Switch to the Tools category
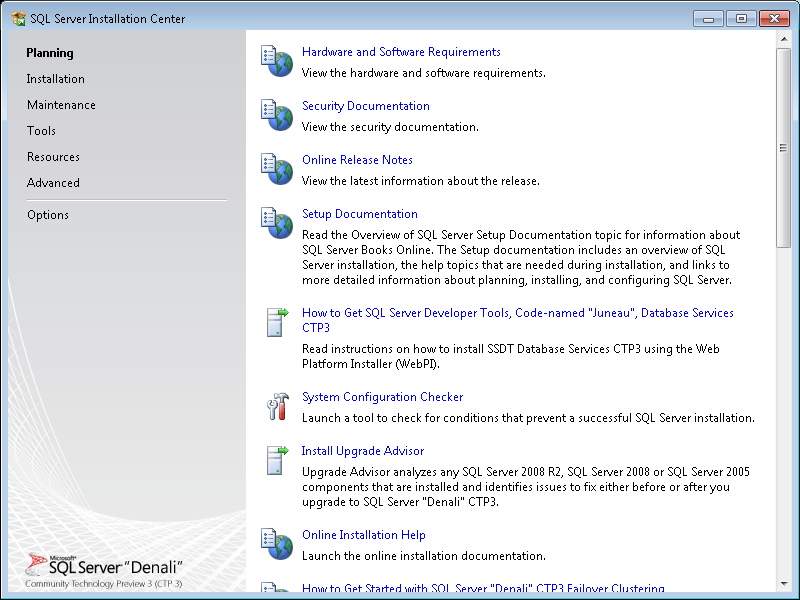The image size is (800, 600). (41, 131)
